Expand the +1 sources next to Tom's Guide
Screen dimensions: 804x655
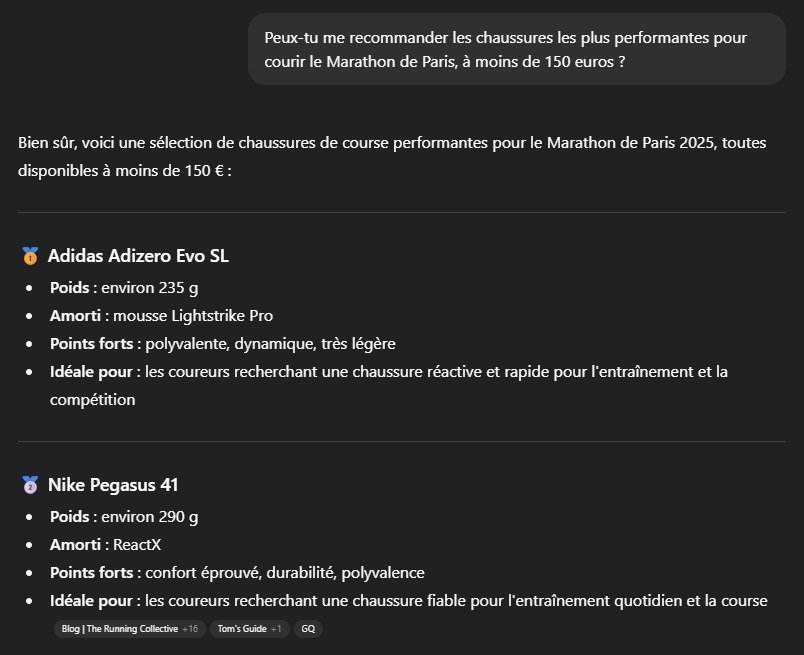click(277, 629)
